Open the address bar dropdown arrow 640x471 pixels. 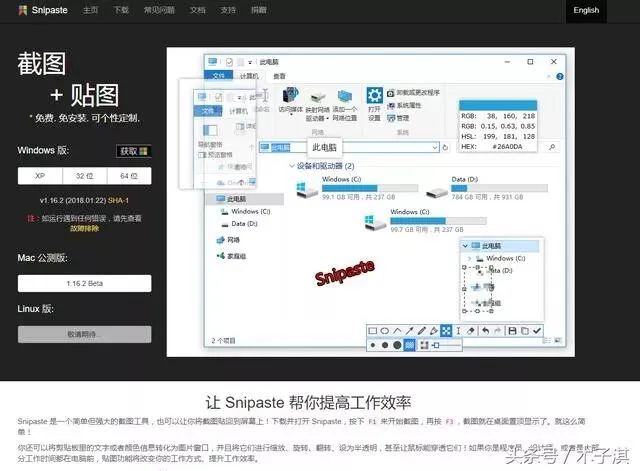coord(435,147)
